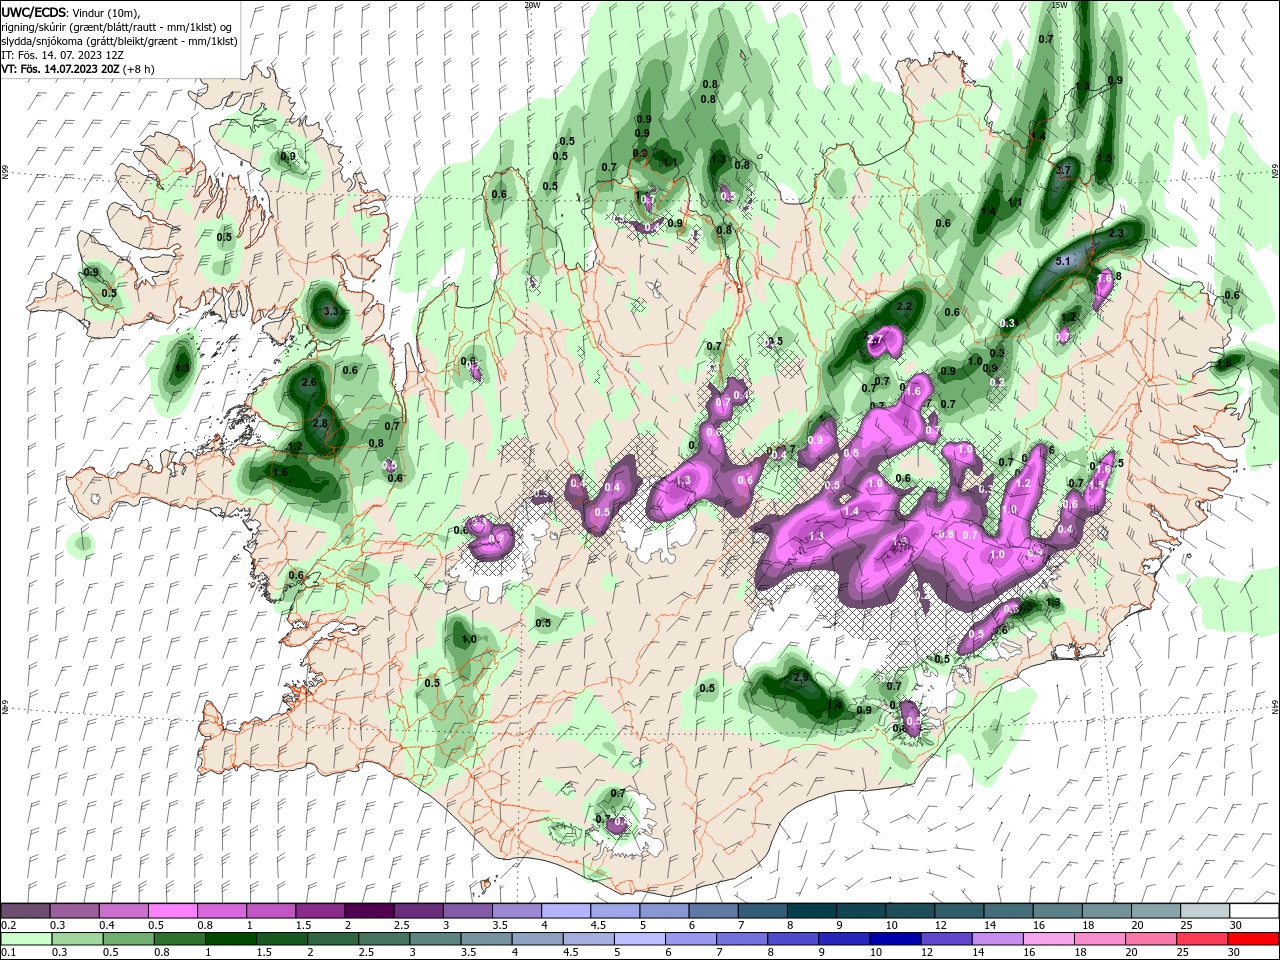This screenshot has width=1280, height=960.
Task: Click the 0.4 label on snow legend
Action: [x=107, y=925]
